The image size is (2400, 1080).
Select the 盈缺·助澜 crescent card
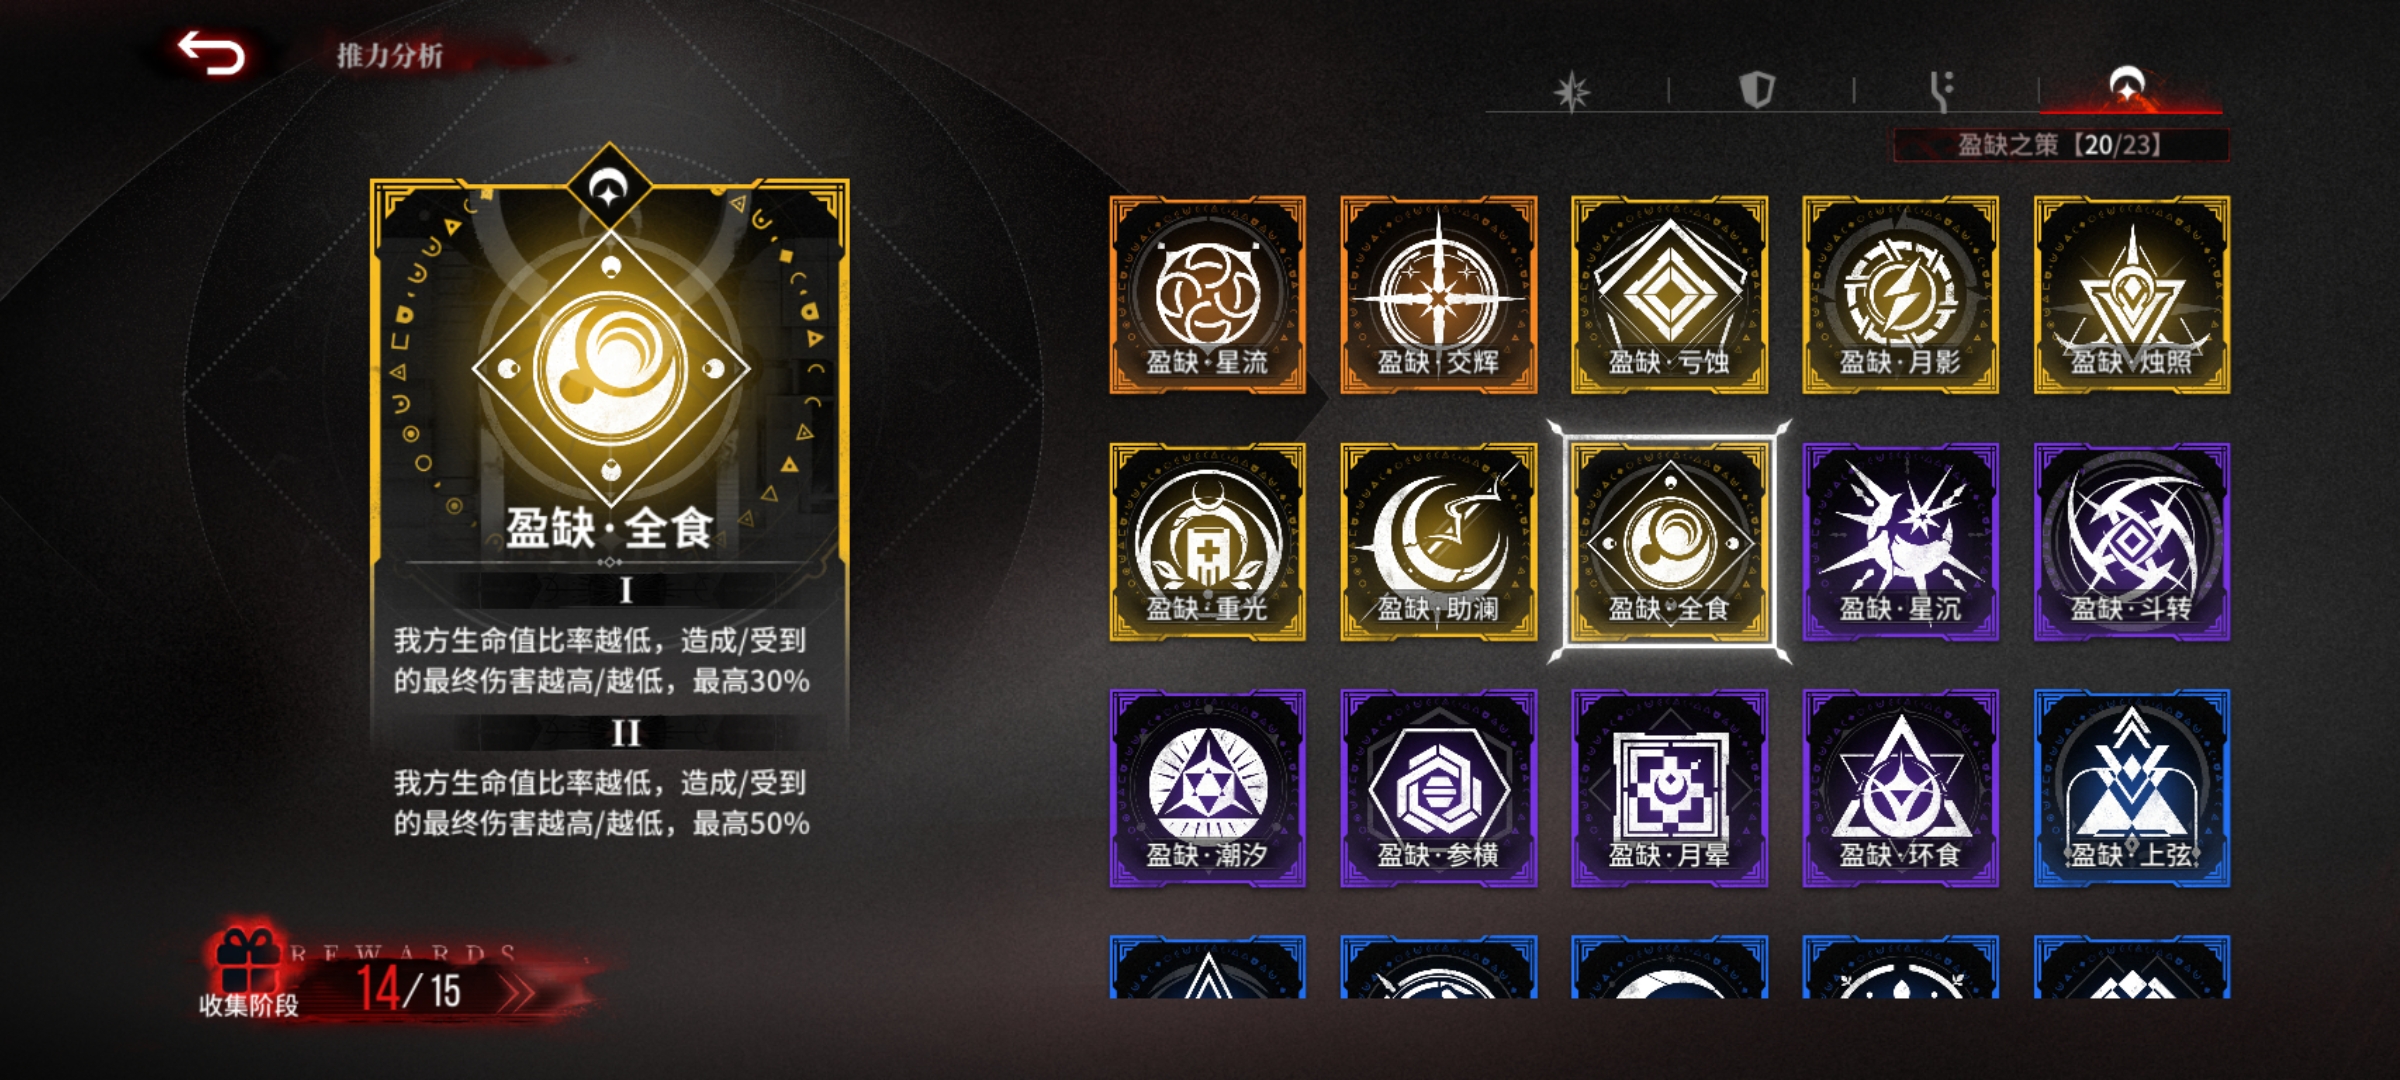(1438, 541)
